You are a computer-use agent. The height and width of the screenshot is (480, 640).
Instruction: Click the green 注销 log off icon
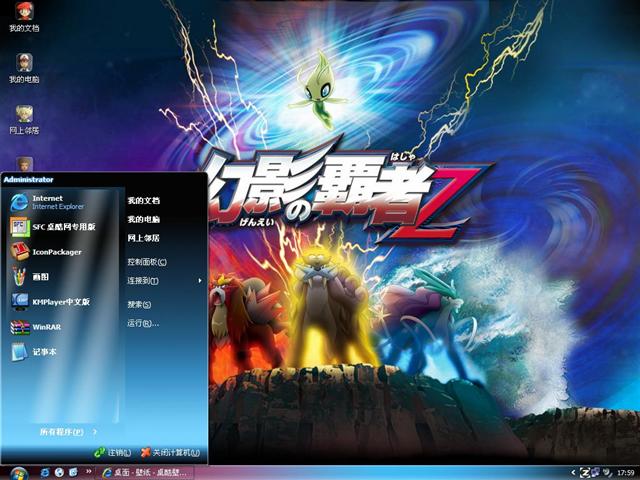(x=100, y=452)
